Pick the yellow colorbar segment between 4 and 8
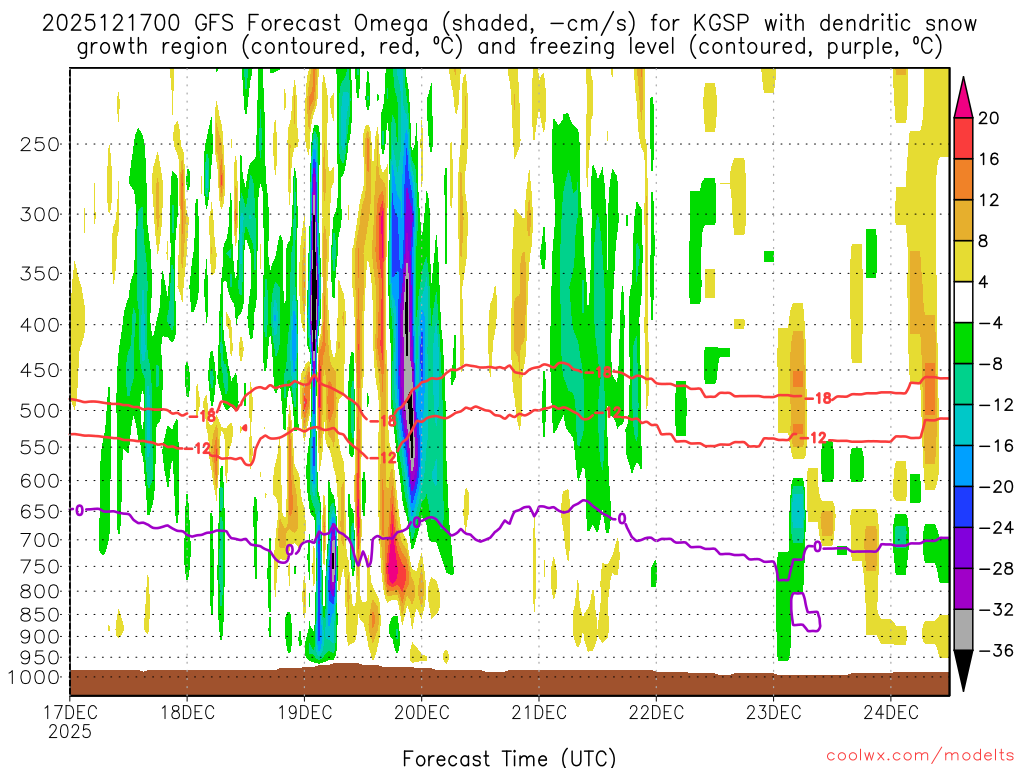The height and width of the screenshot is (768, 1024). tap(963, 261)
